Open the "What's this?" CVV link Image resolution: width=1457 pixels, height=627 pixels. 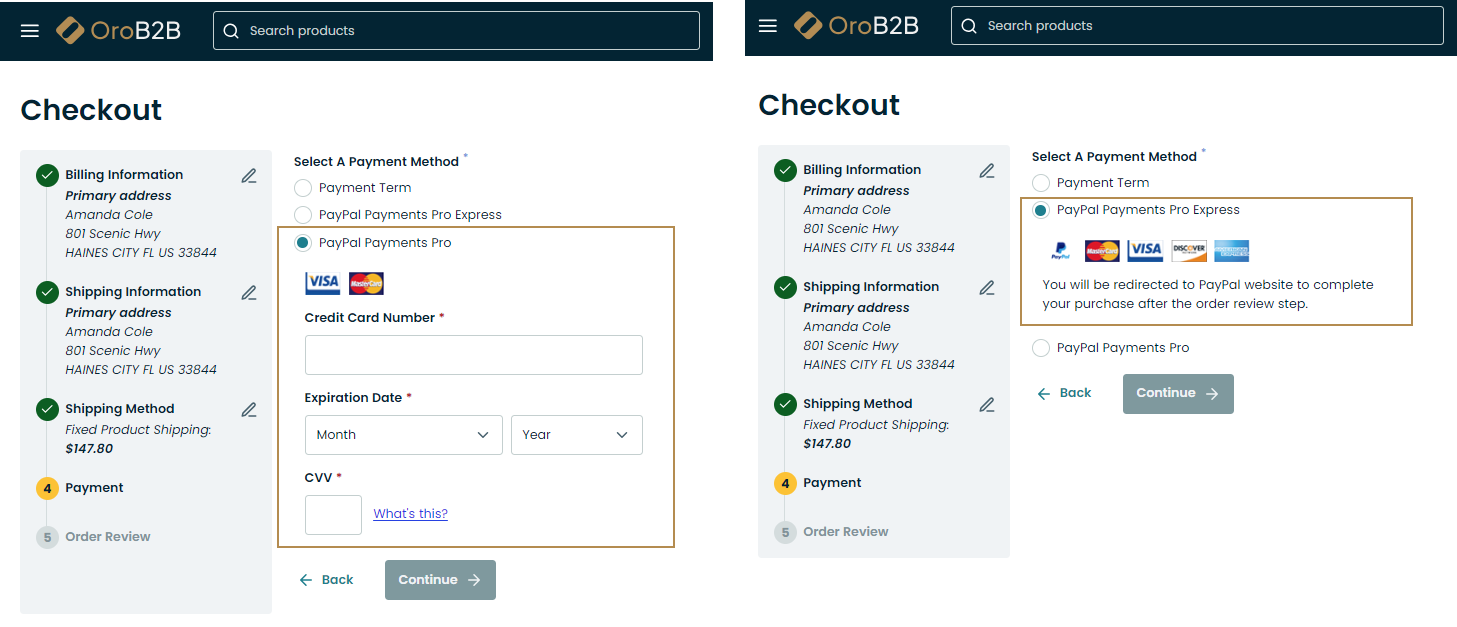(410, 514)
